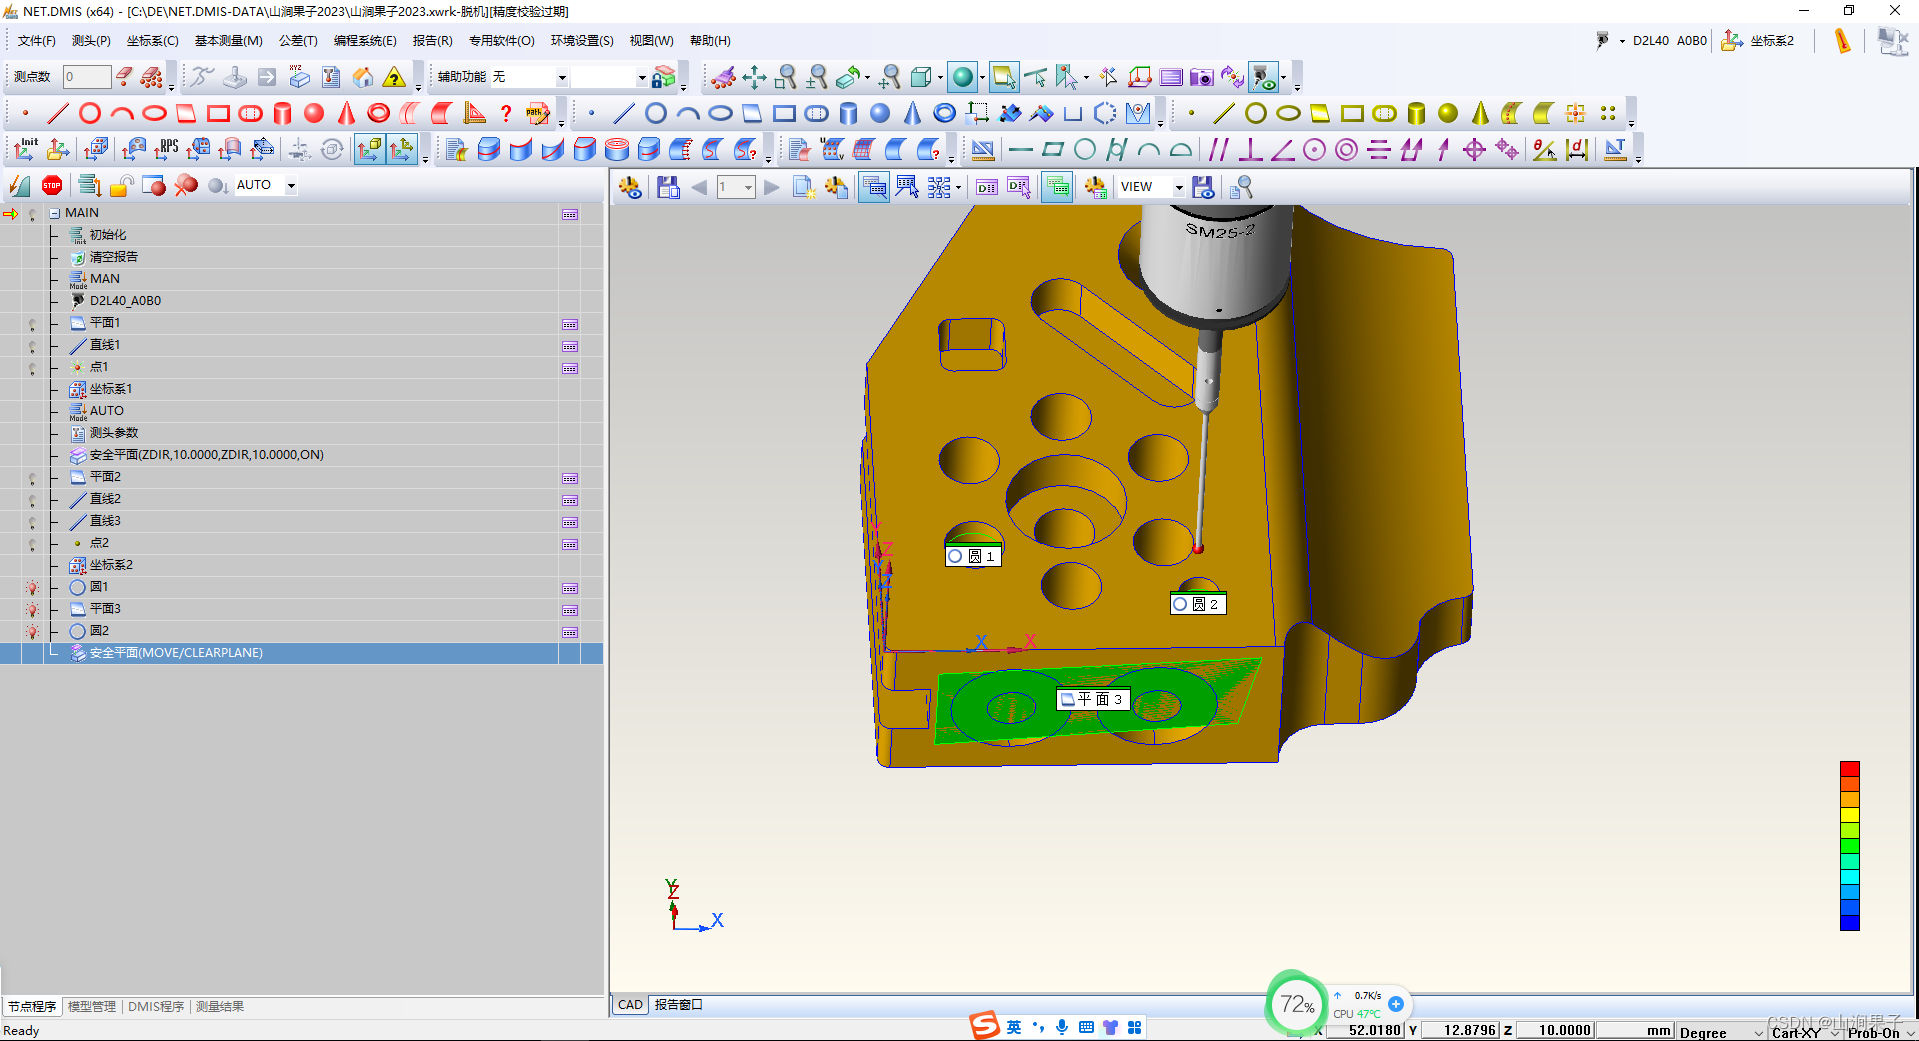Open the 辅助功能 dropdown showing 无
1919x1041 pixels.
point(562,77)
